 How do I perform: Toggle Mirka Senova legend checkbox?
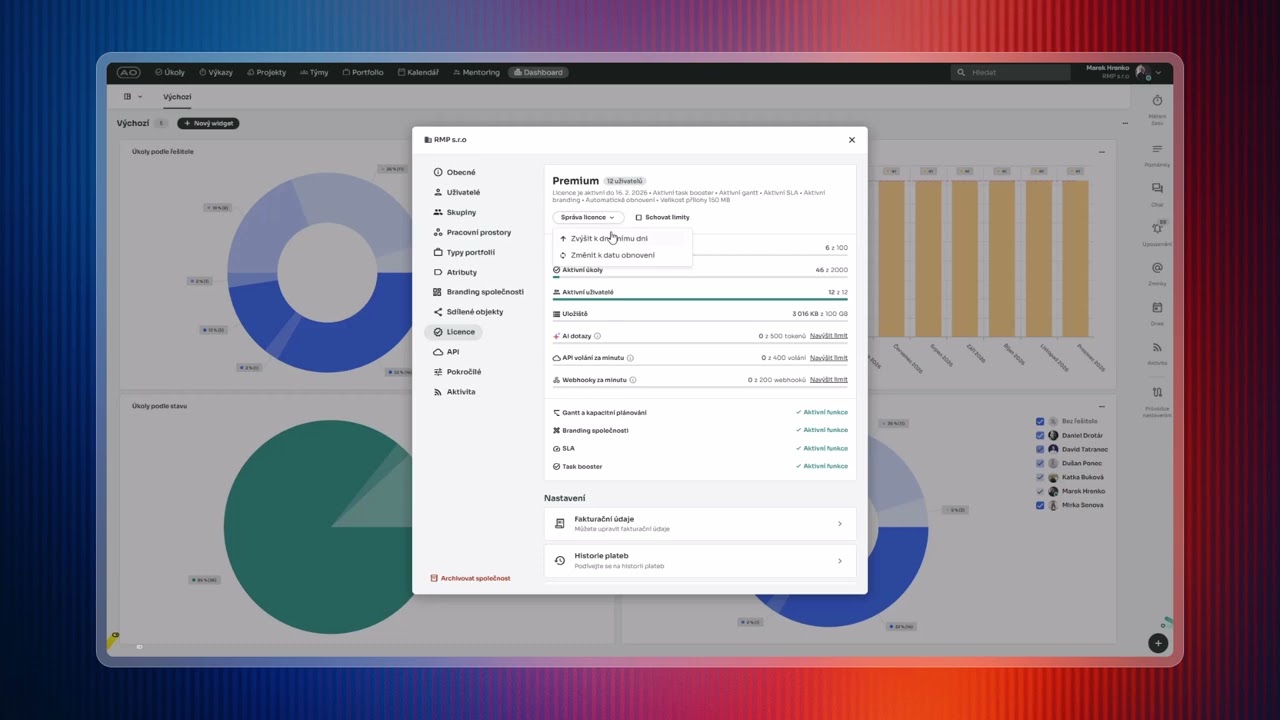(x=1040, y=506)
